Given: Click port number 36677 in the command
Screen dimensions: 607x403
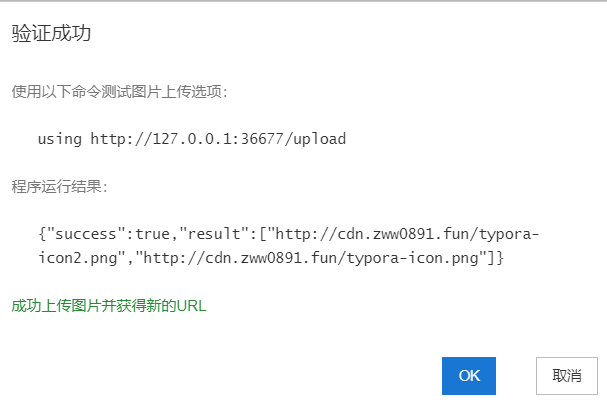Looking at the screenshot, I should point(254,139).
